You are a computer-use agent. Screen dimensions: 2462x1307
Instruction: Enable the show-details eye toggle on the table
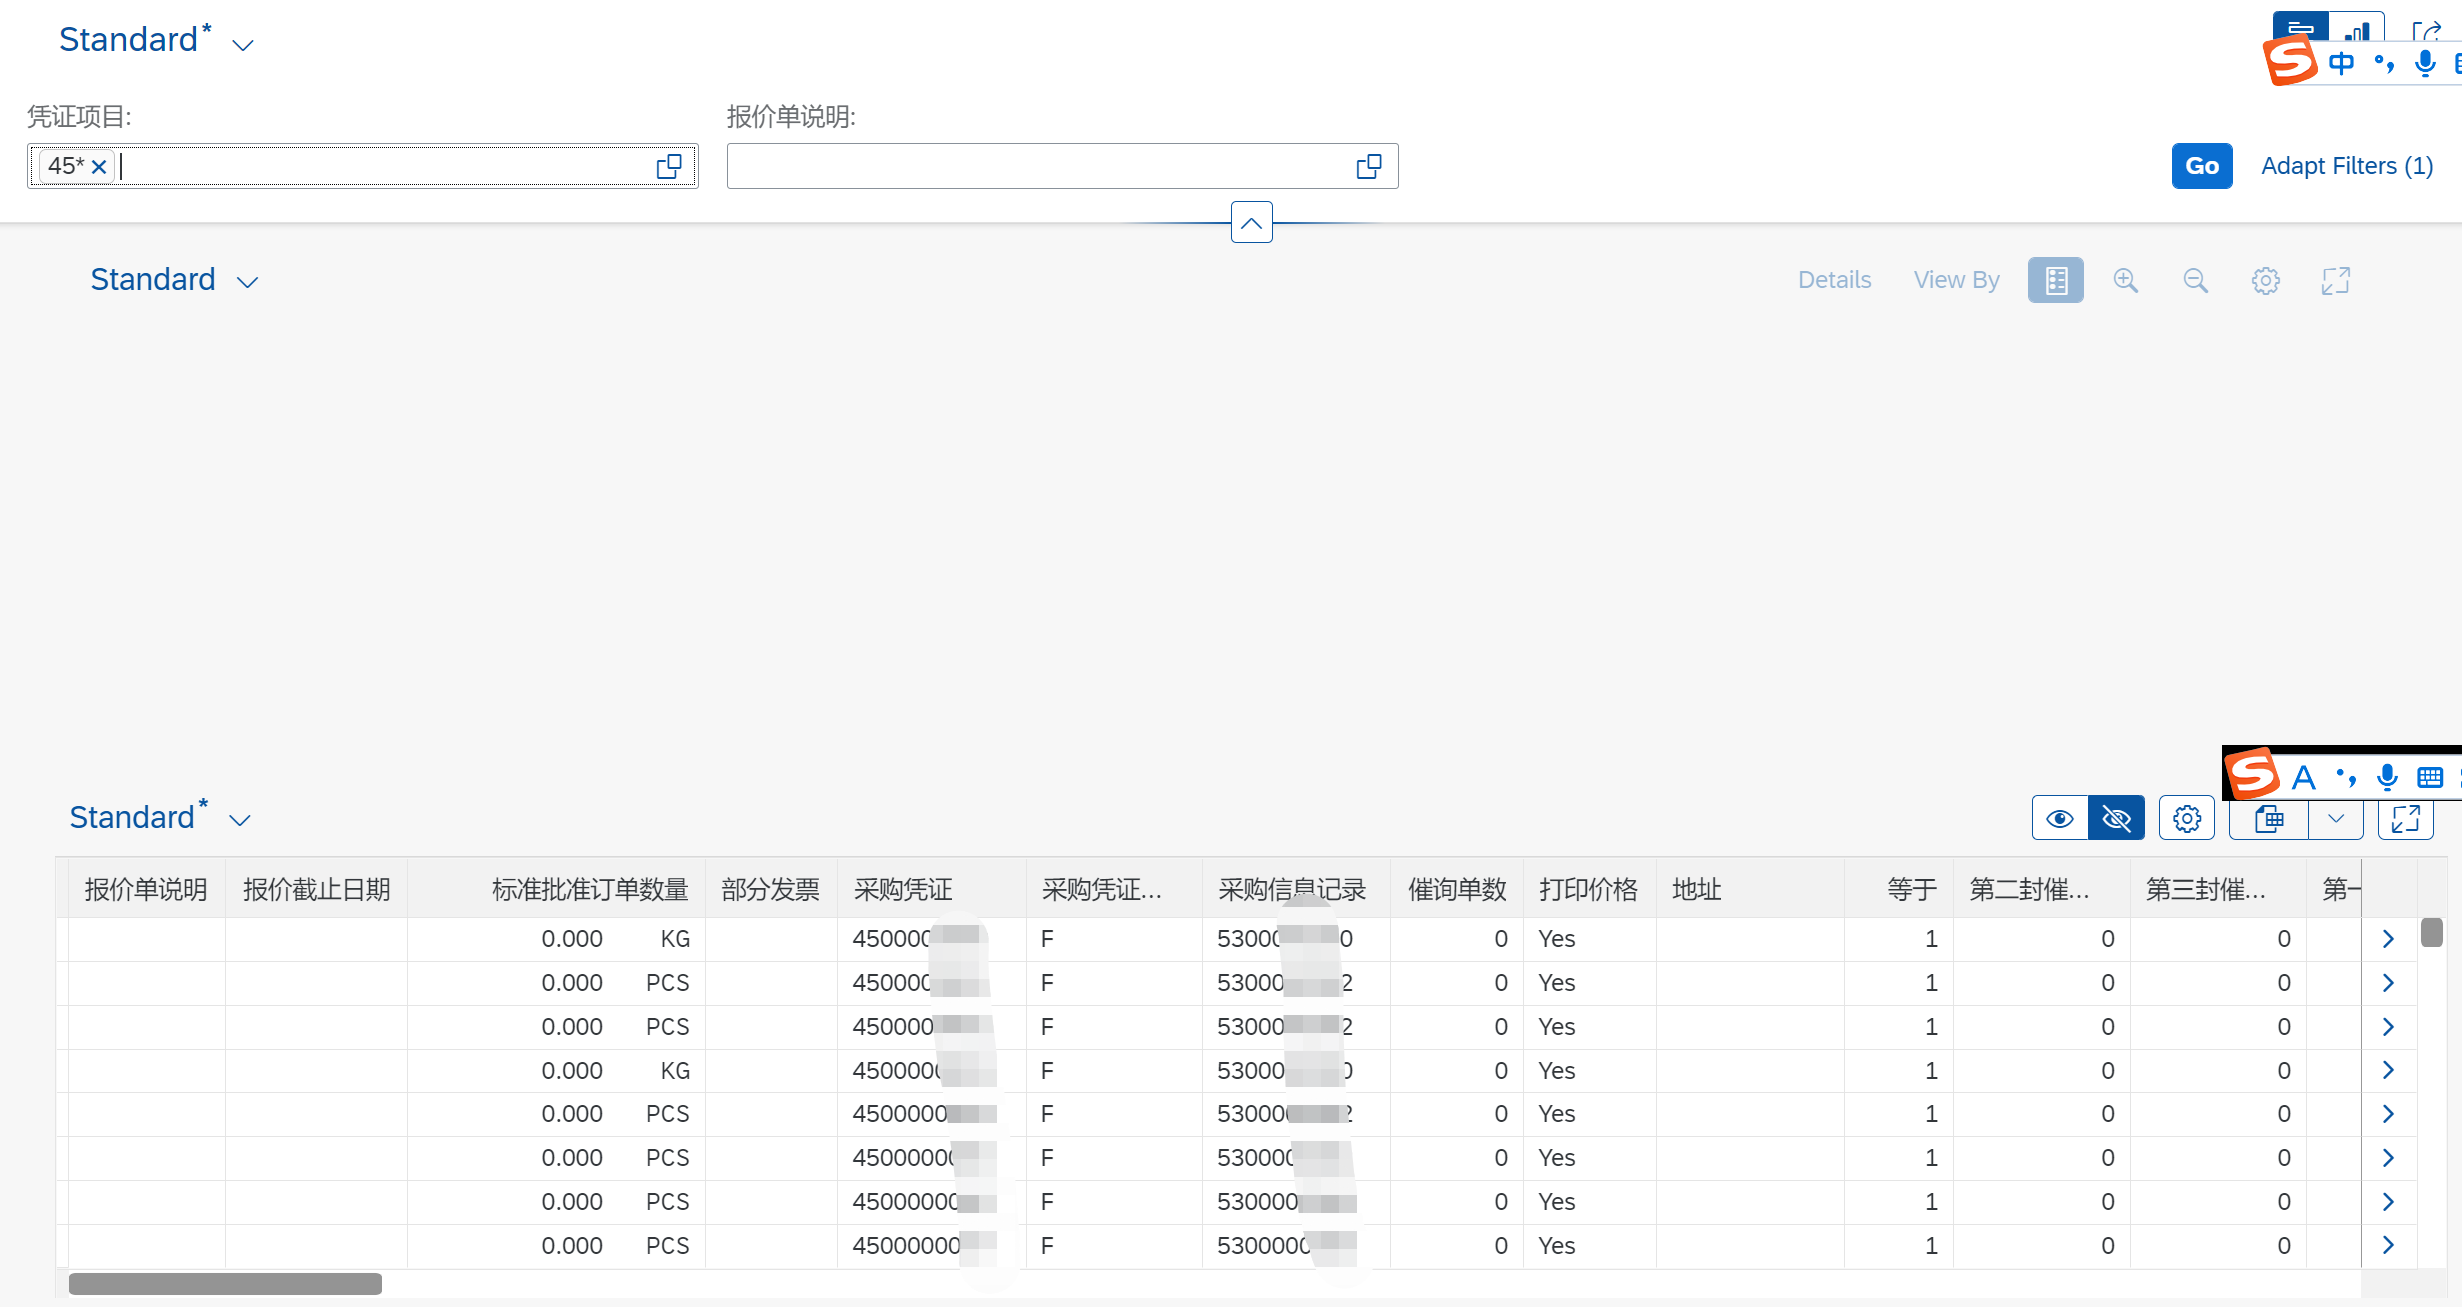tap(2060, 818)
